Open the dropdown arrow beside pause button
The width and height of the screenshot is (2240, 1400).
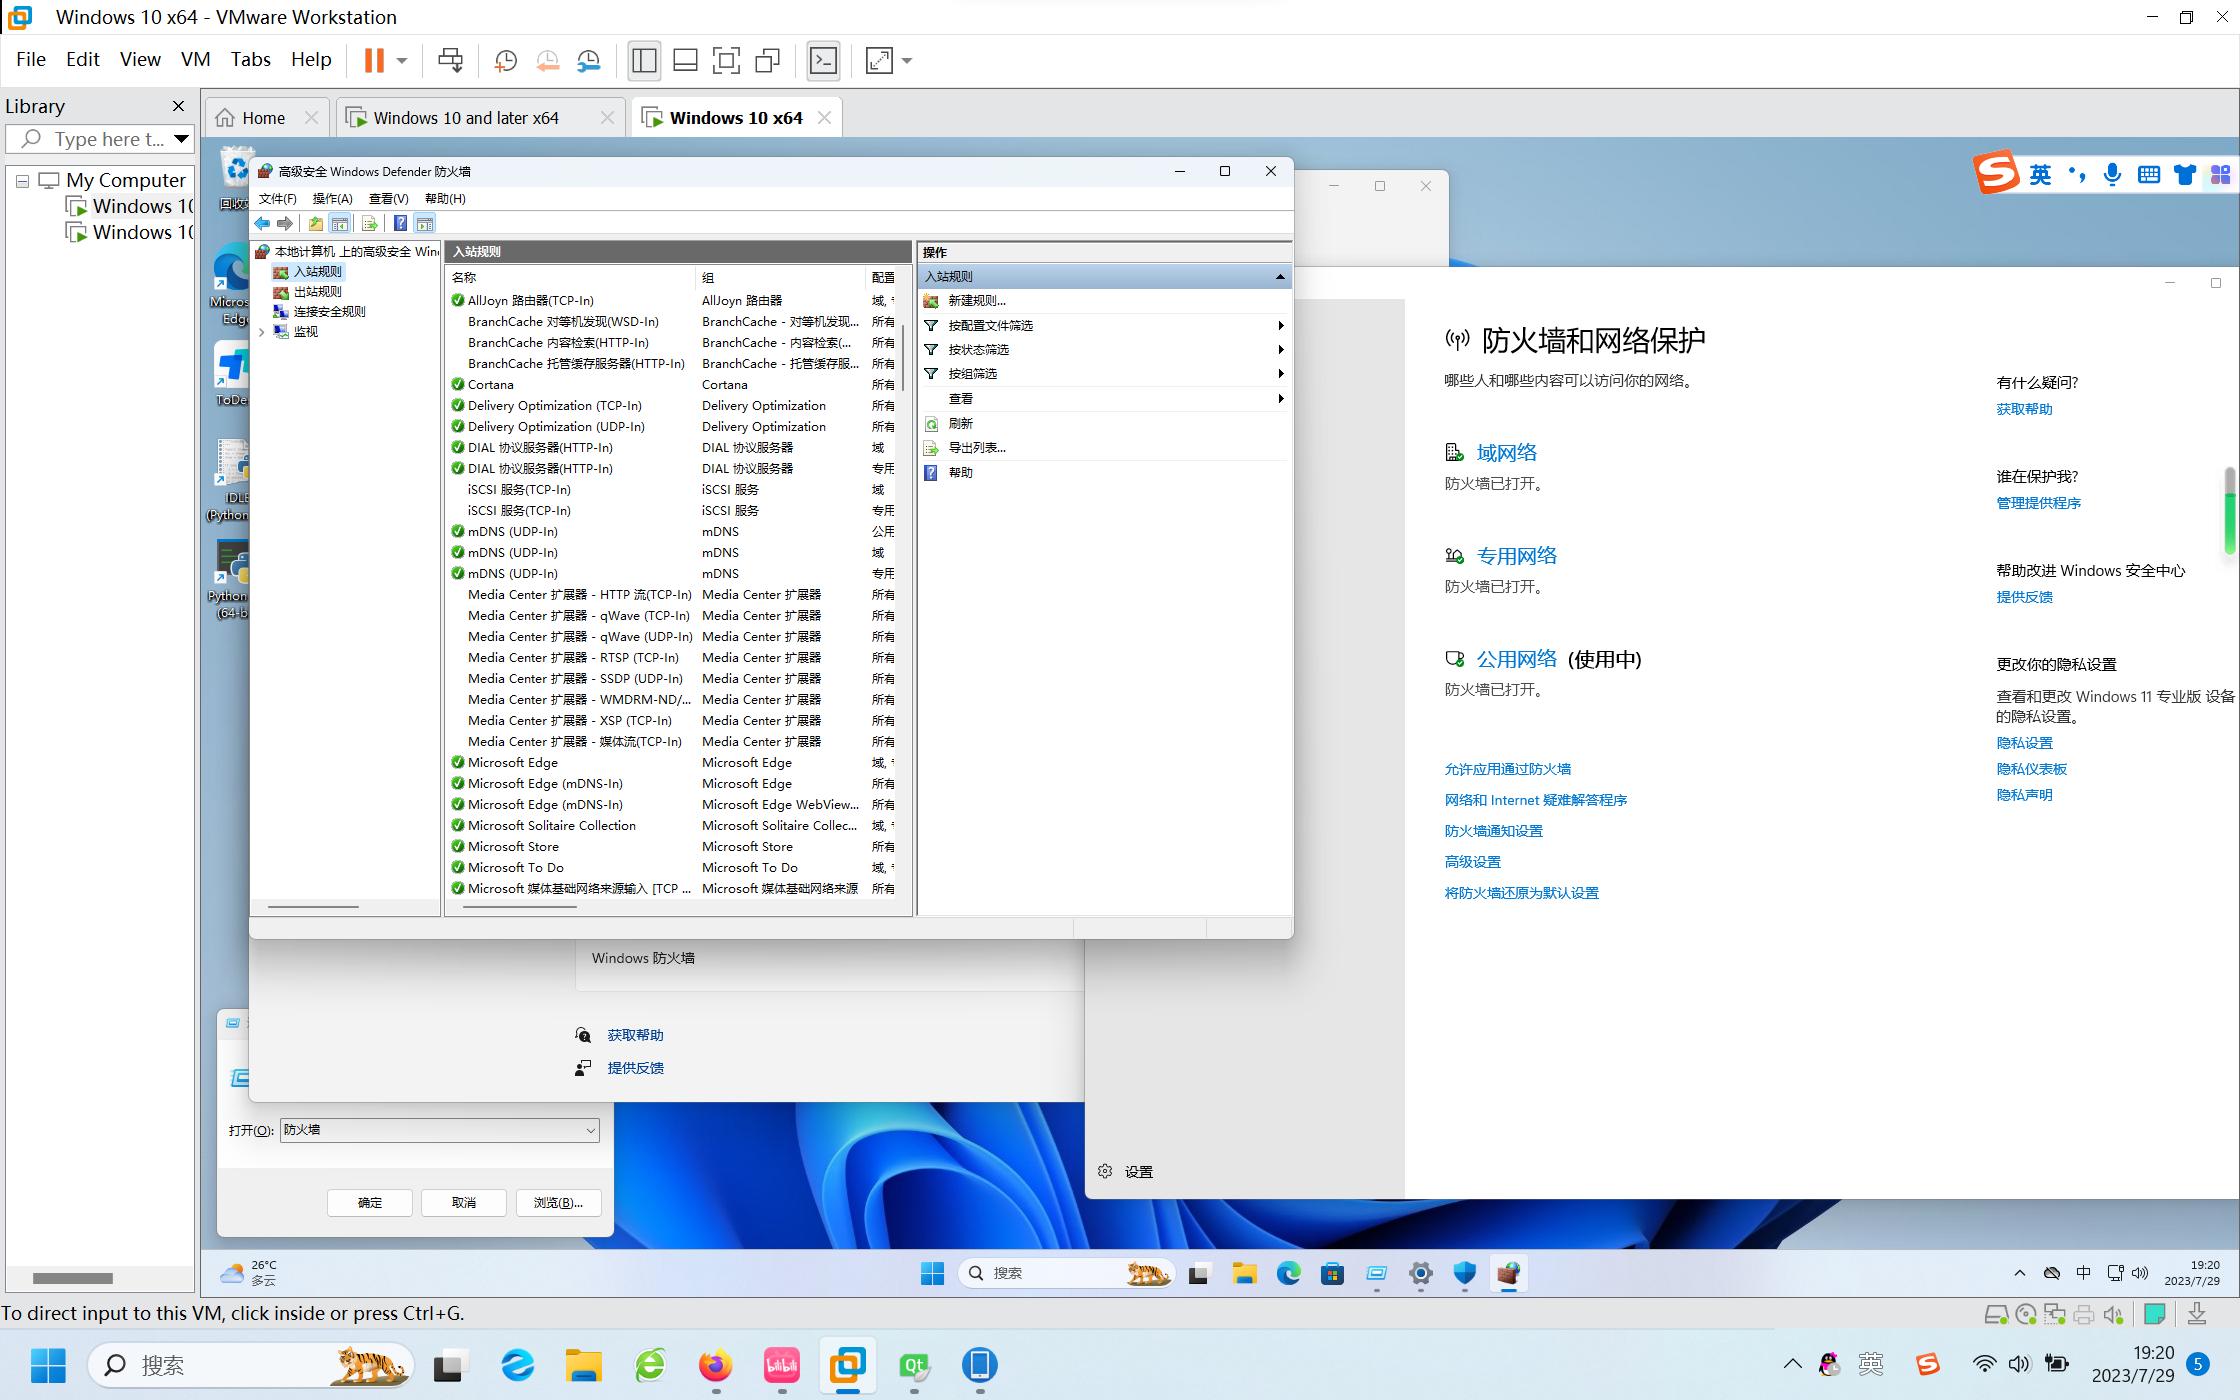coord(402,61)
